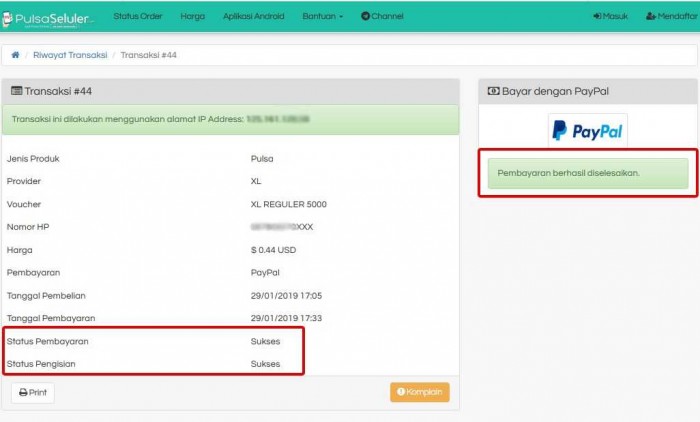Click the Transaksi #44 panel heading

coord(51,91)
